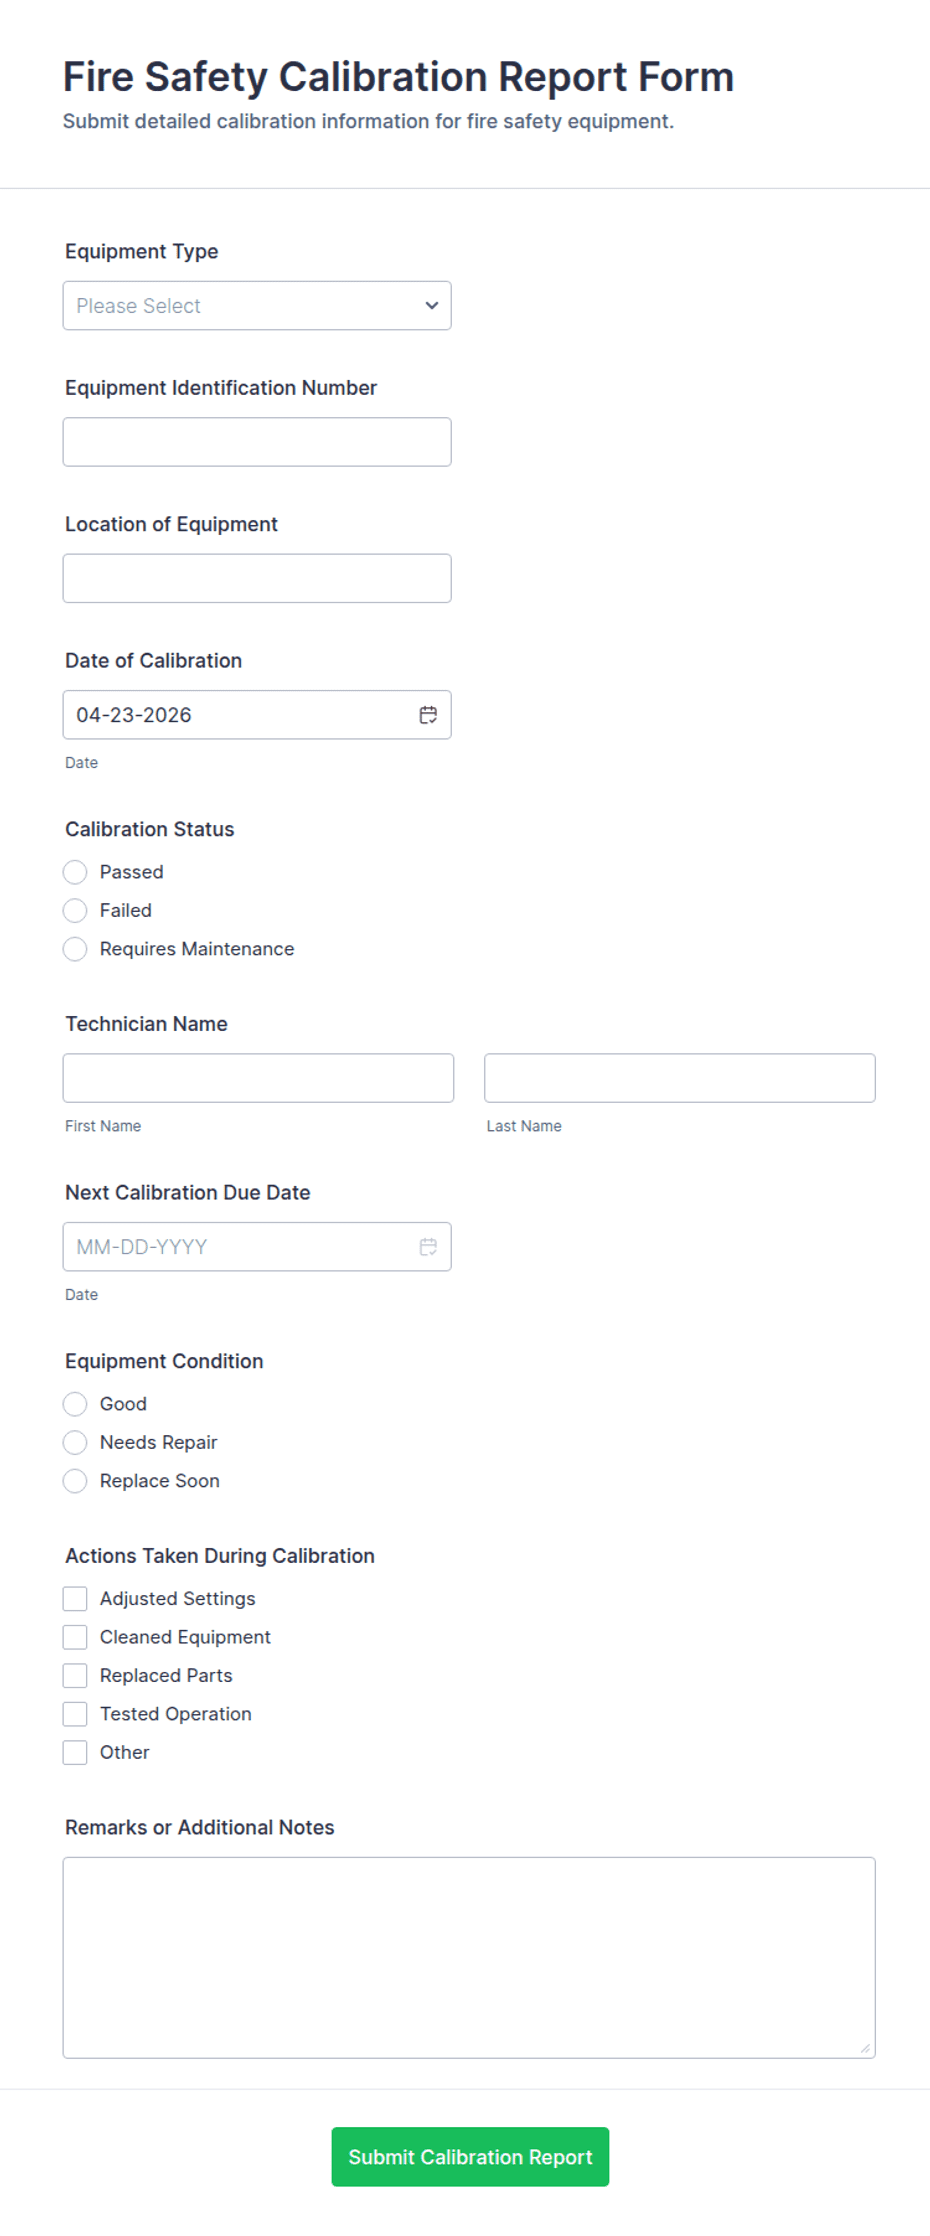The width and height of the screenshot is (930, 2236).
Task: Click the Remarks or Additional Notes textarea
Action: pyautogui.click(x=468, y=1957)
